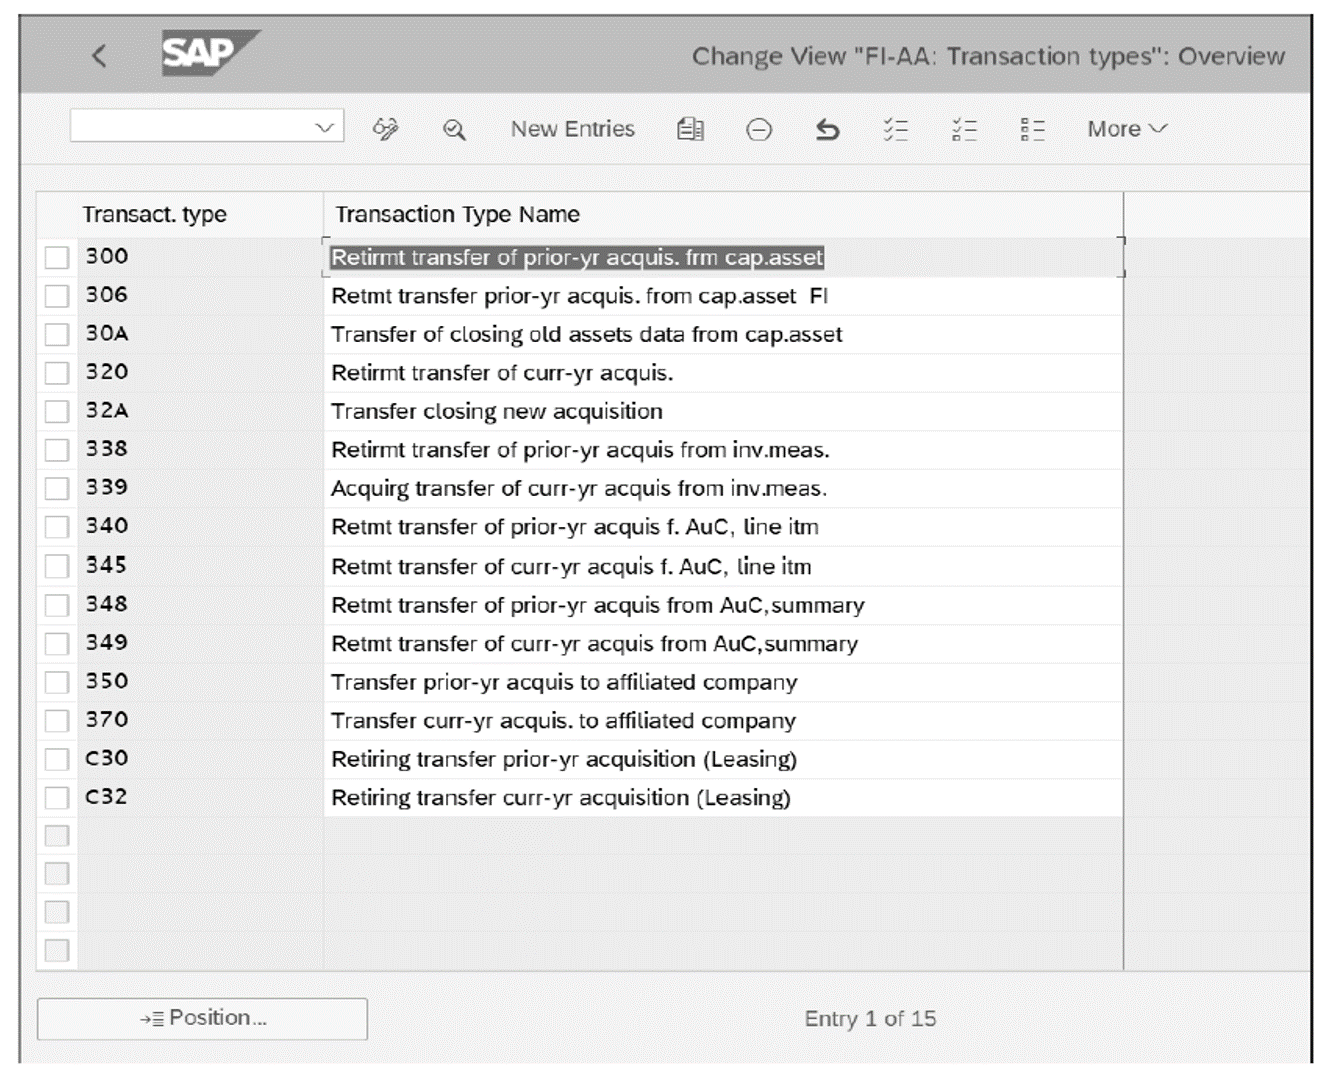The height and width of the screenshot is (1079, 1335).
Task: Open the Find search icon
Action: click(453, 128)
